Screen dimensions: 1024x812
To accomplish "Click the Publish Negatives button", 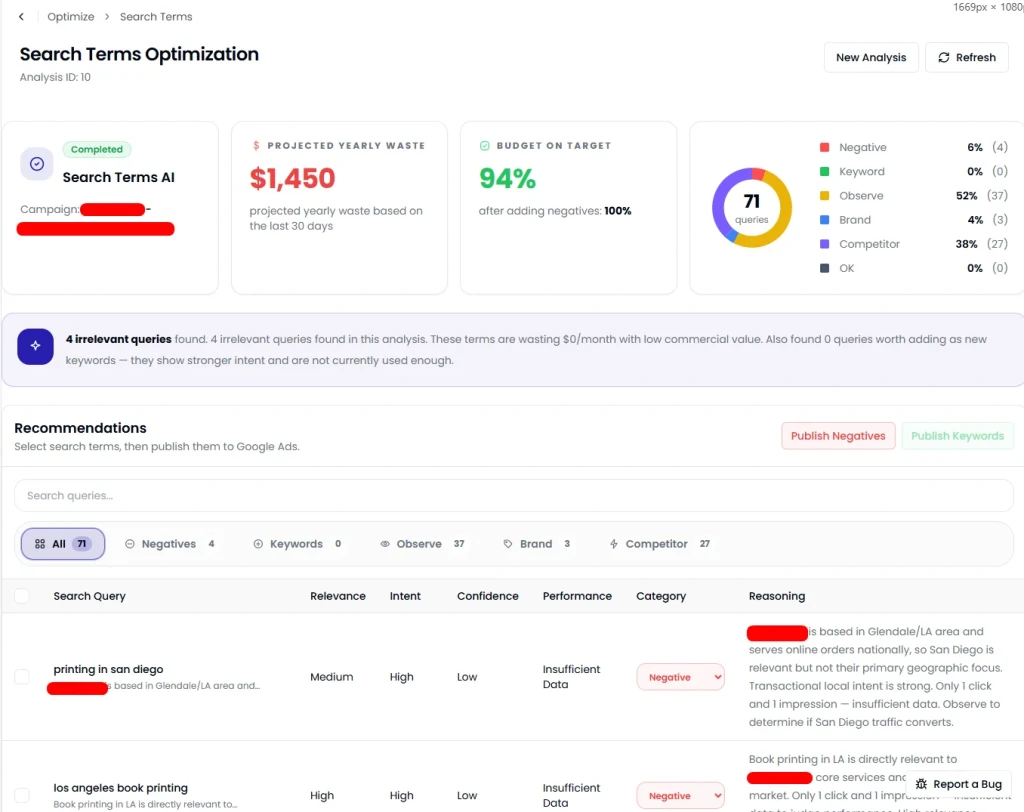I will click(838, 436).
